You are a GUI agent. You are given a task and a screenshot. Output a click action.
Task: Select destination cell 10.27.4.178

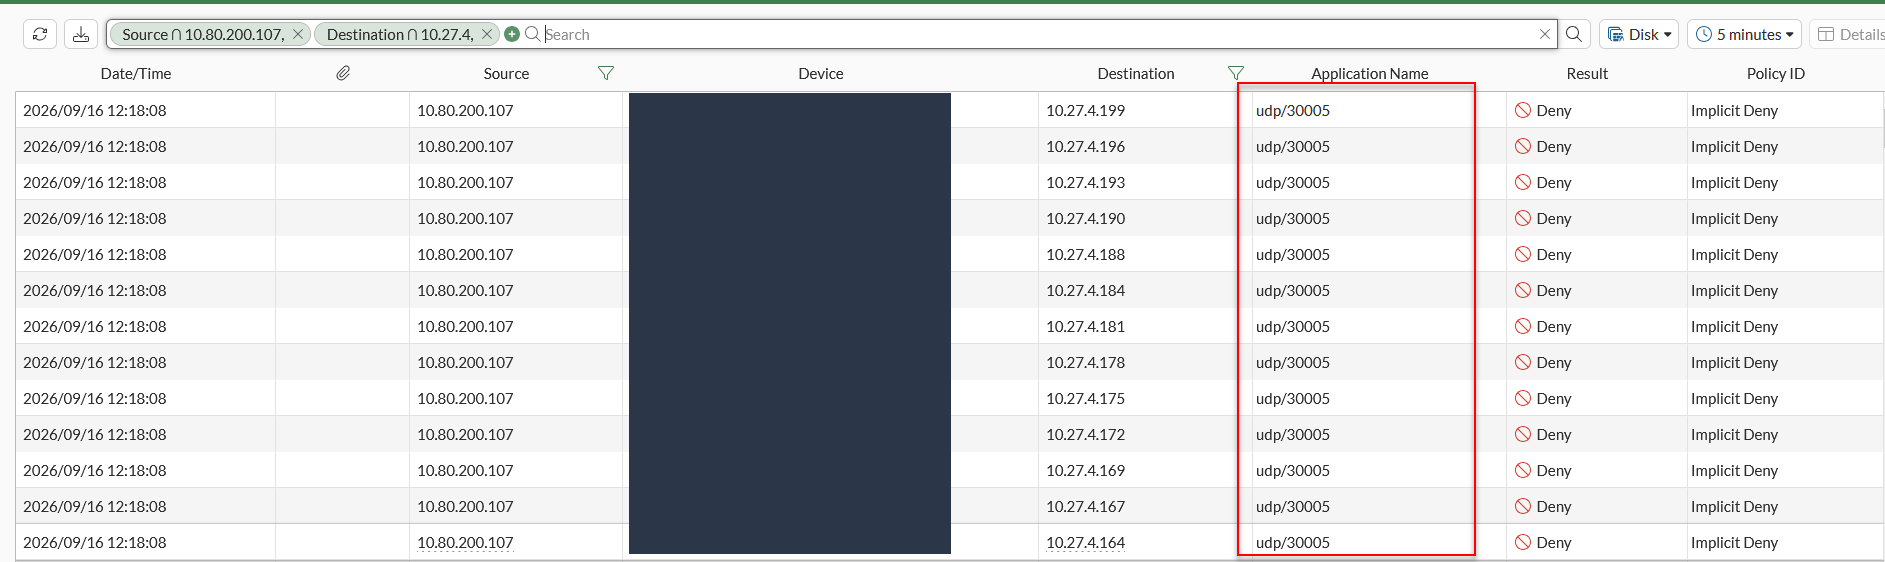(1086, 362)
